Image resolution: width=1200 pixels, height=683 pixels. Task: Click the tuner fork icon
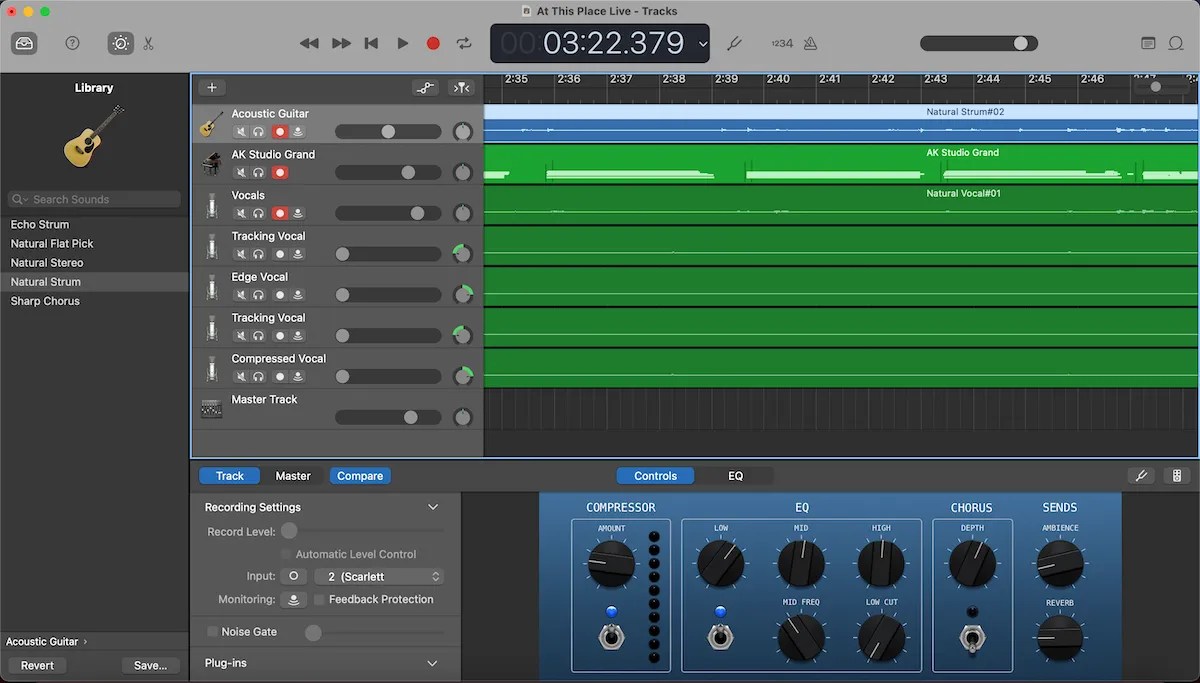tap(733, 43)
